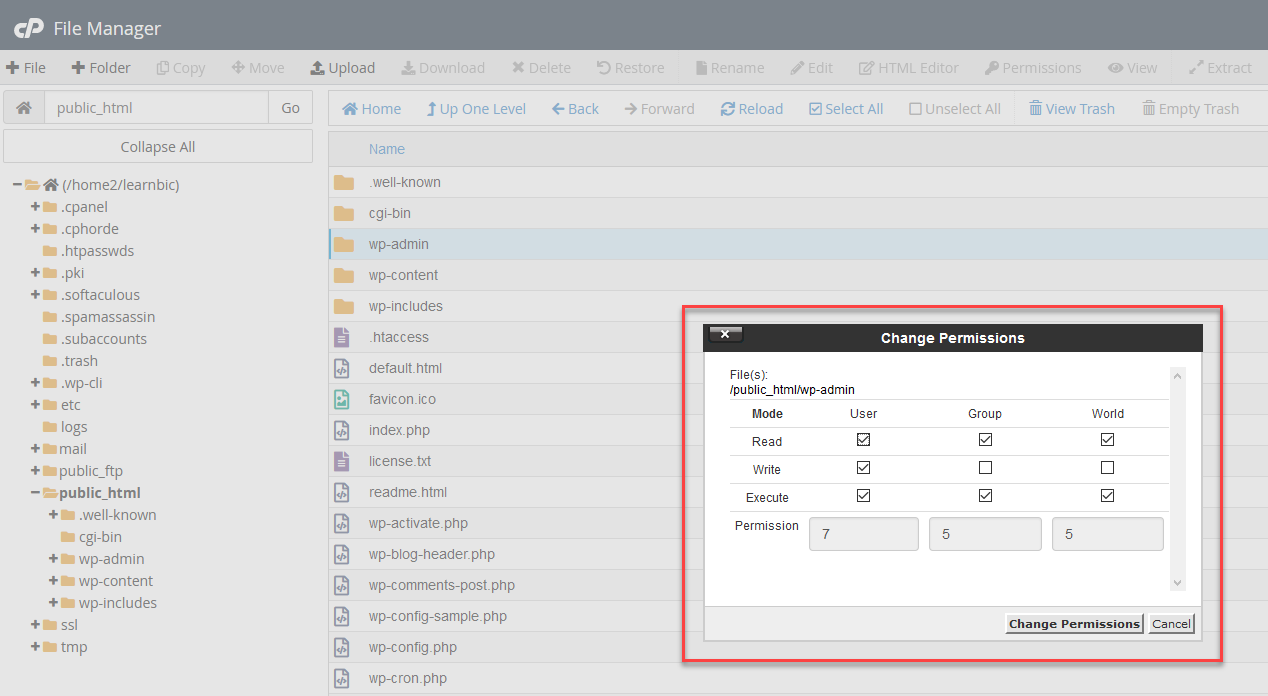1268x696 pixels.
Task: Click the wp-config.php file icon
Action: pyautogui.click(x=342, y=647)
